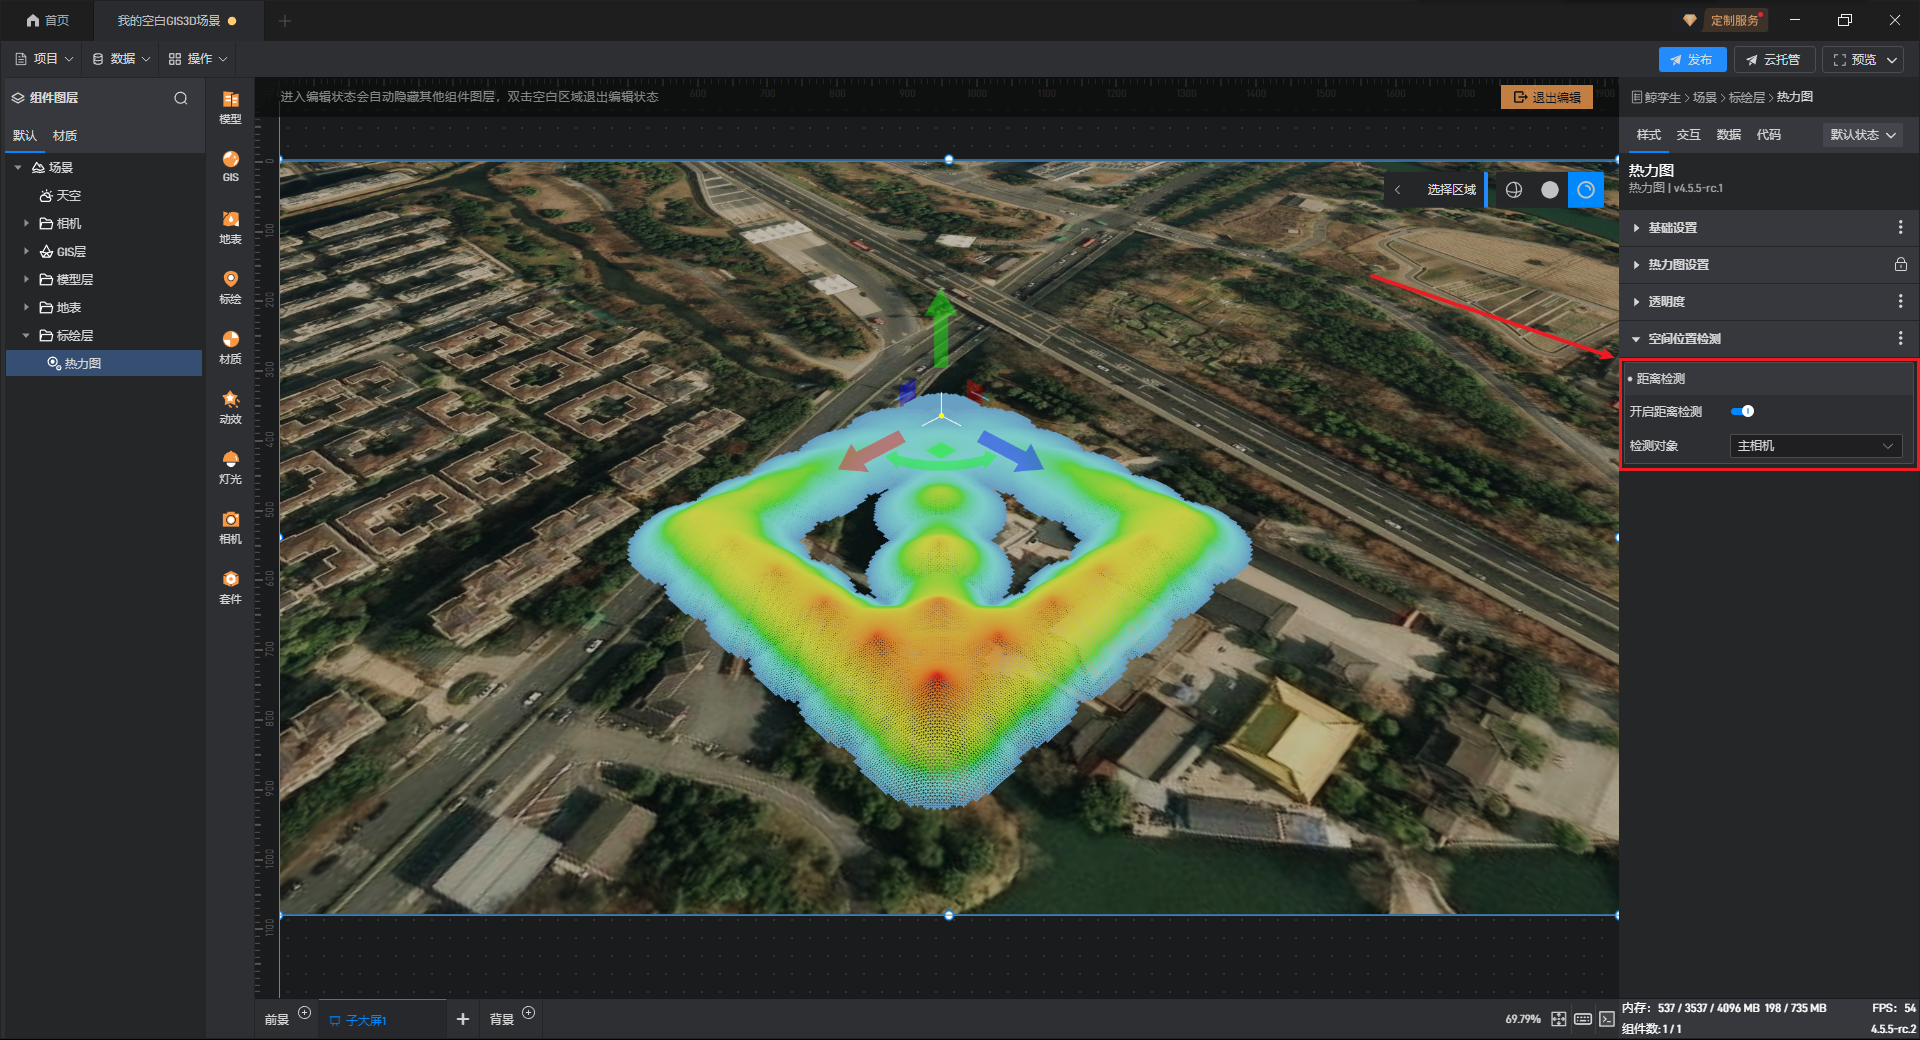Open the 灯光 (lighting) component panel
This screenshot has height=1040, width=1920.
[x=230, y=466]
